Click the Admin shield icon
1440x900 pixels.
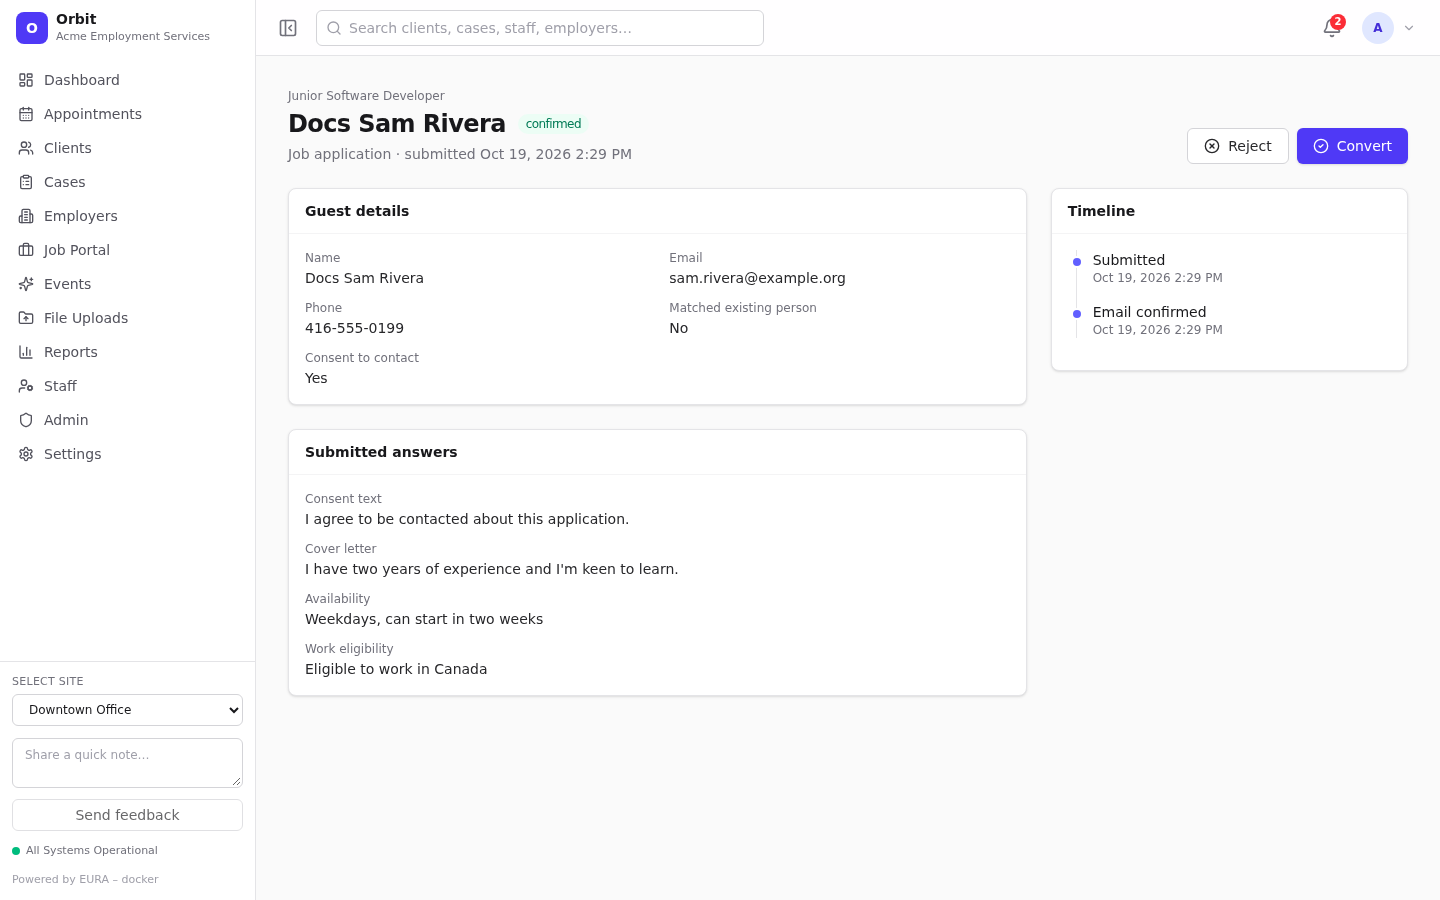click(x=26, y=420)
